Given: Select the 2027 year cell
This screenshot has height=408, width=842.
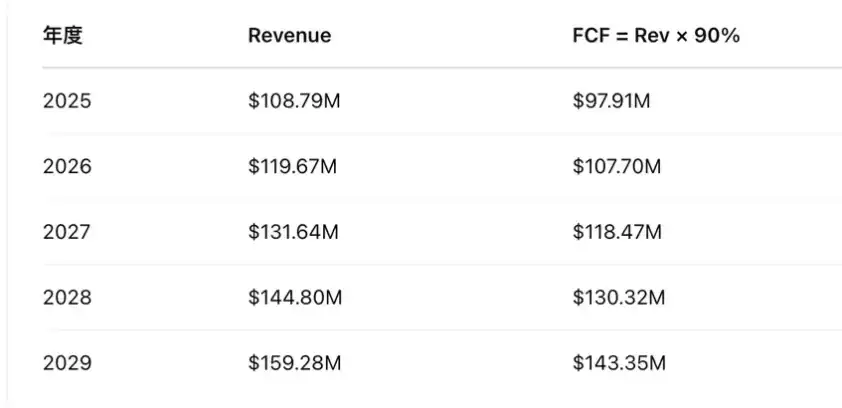Looking at the screenshot, I should click(x=67, y=232).
